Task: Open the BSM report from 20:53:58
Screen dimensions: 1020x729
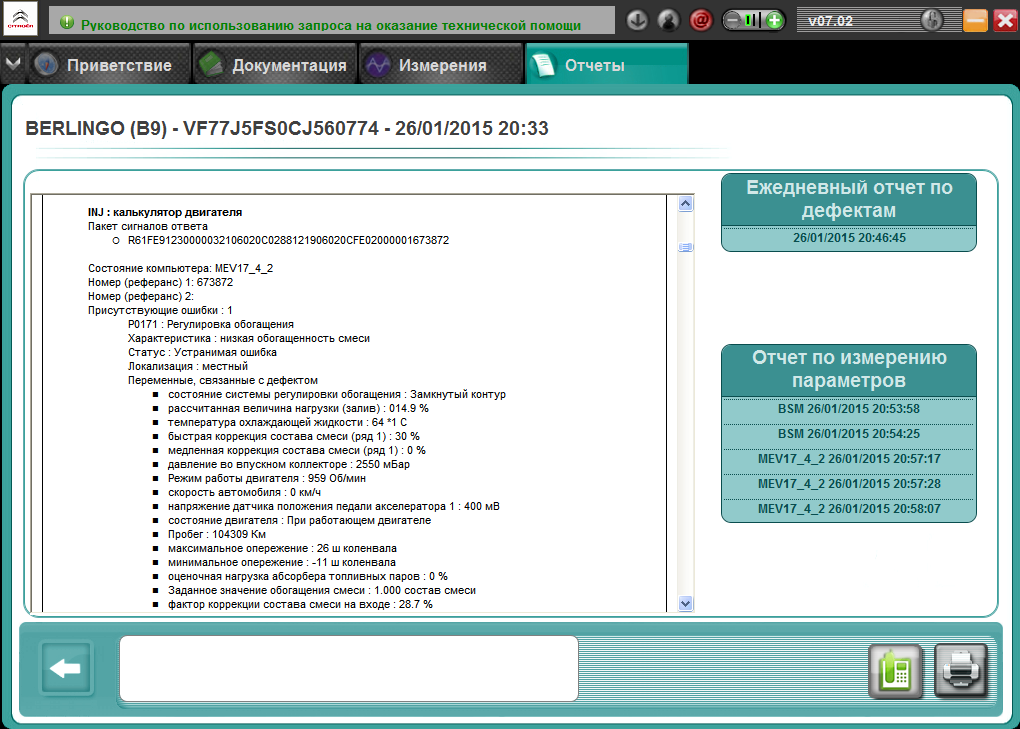Action: point(849,409)
